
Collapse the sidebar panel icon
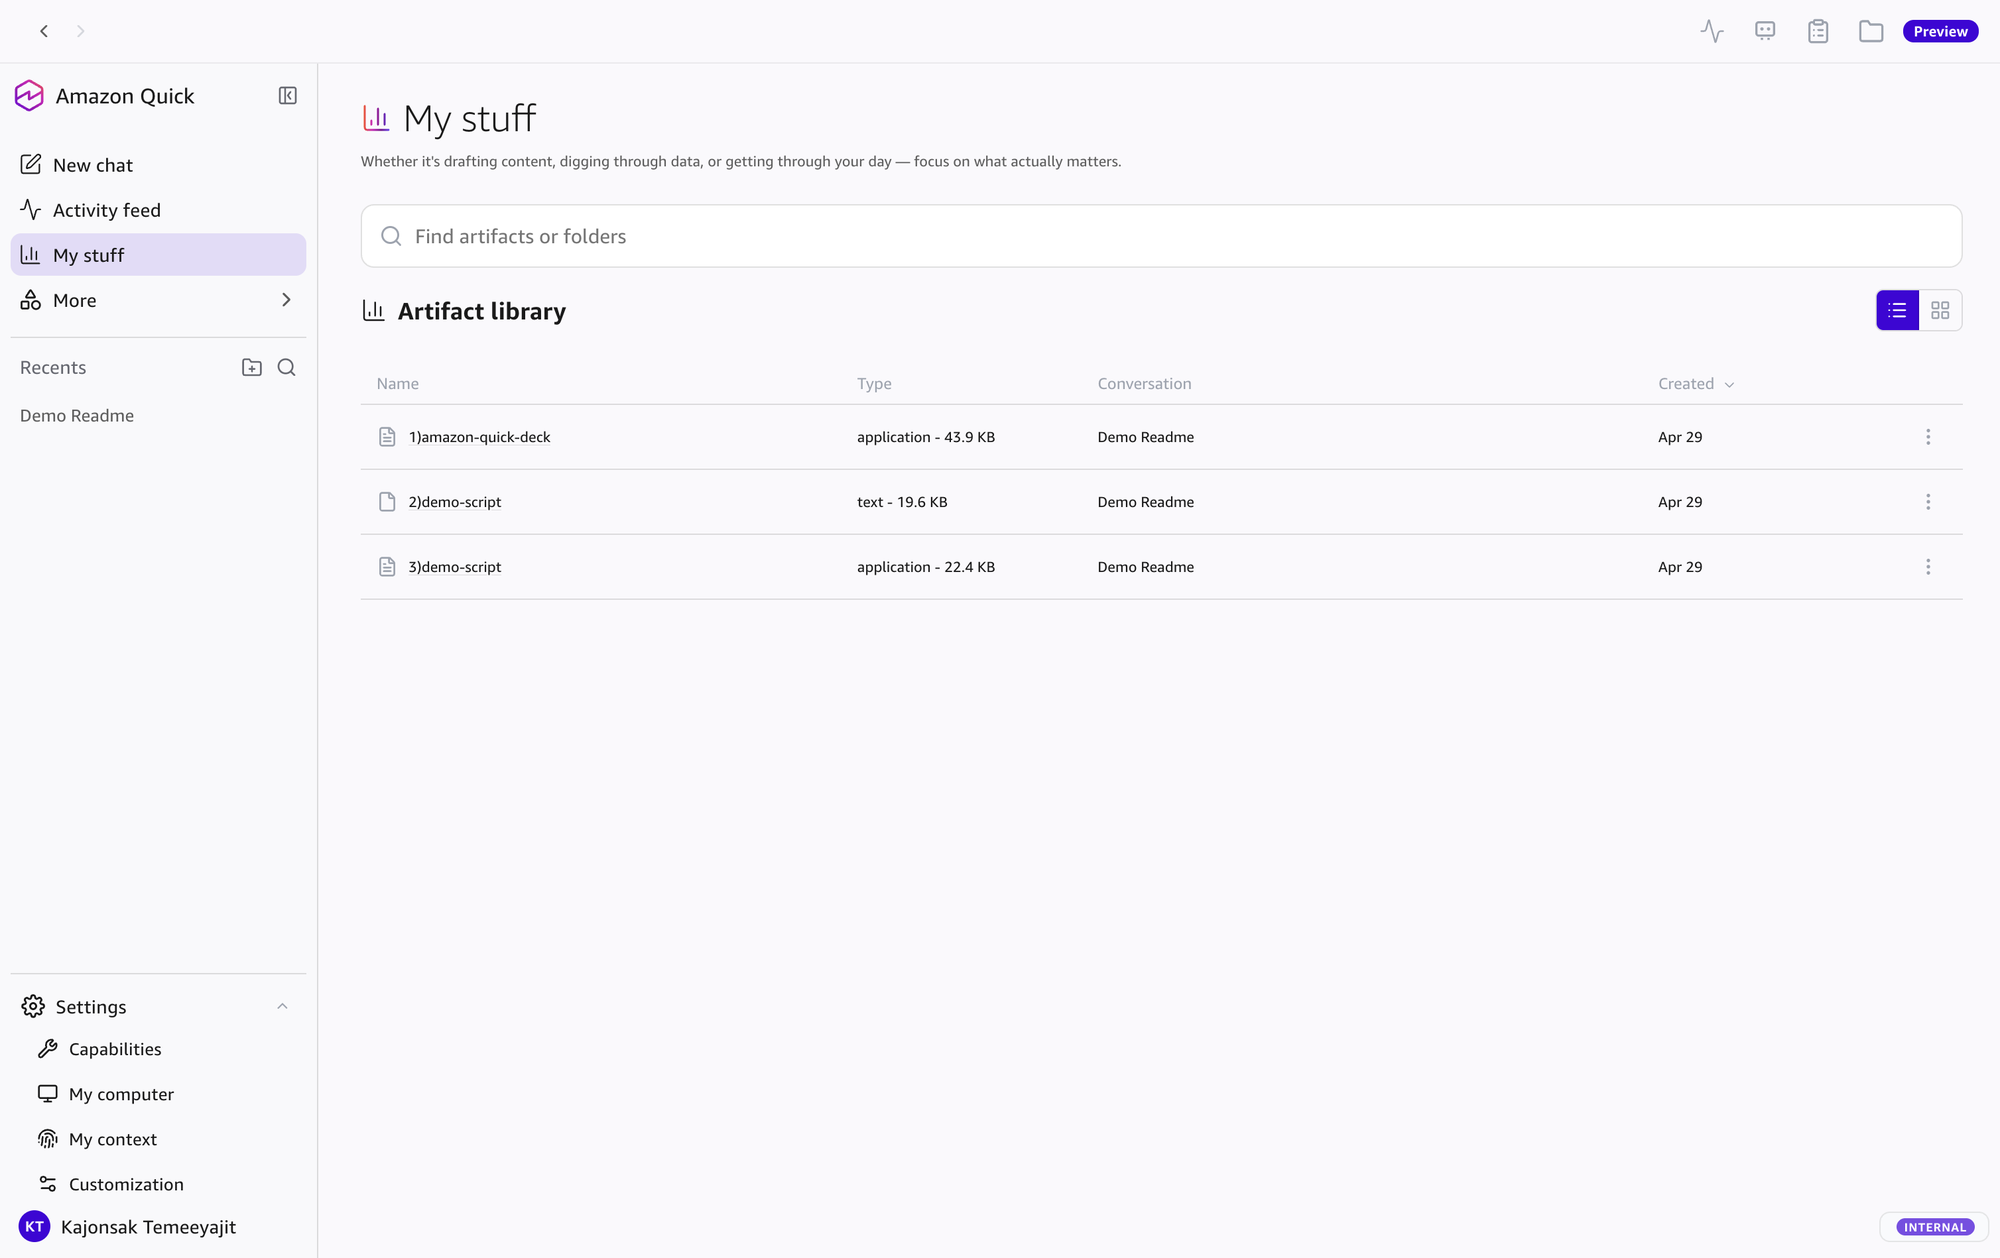click(x=288, y=96)
